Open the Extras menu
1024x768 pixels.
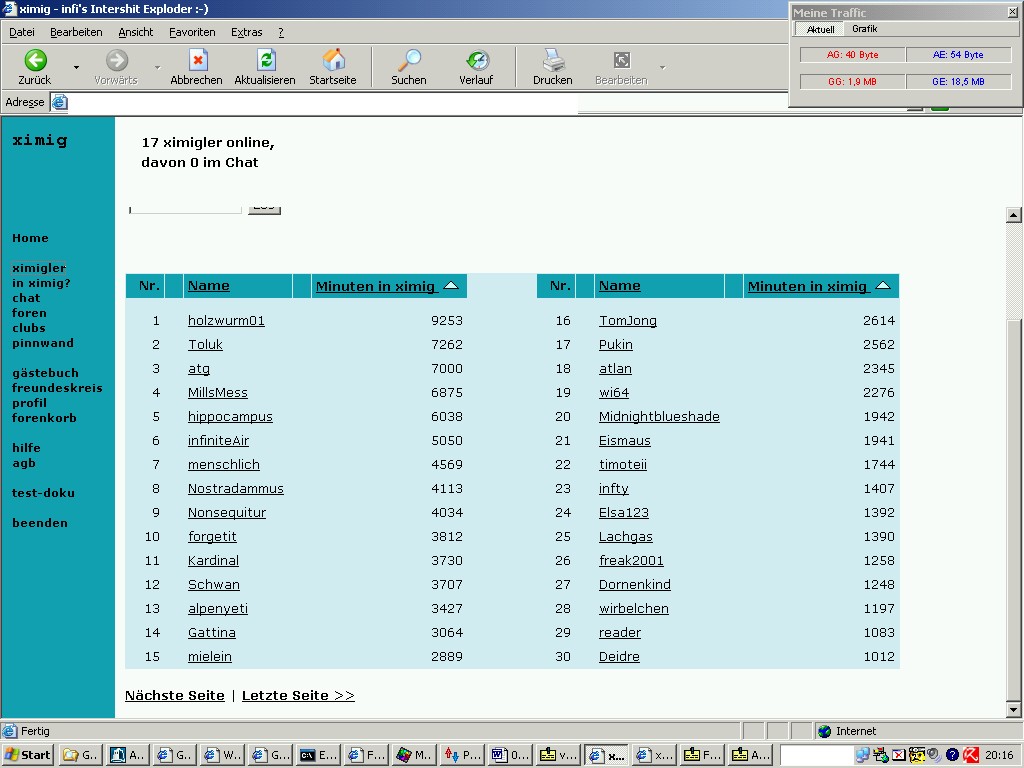click(247, 32)
